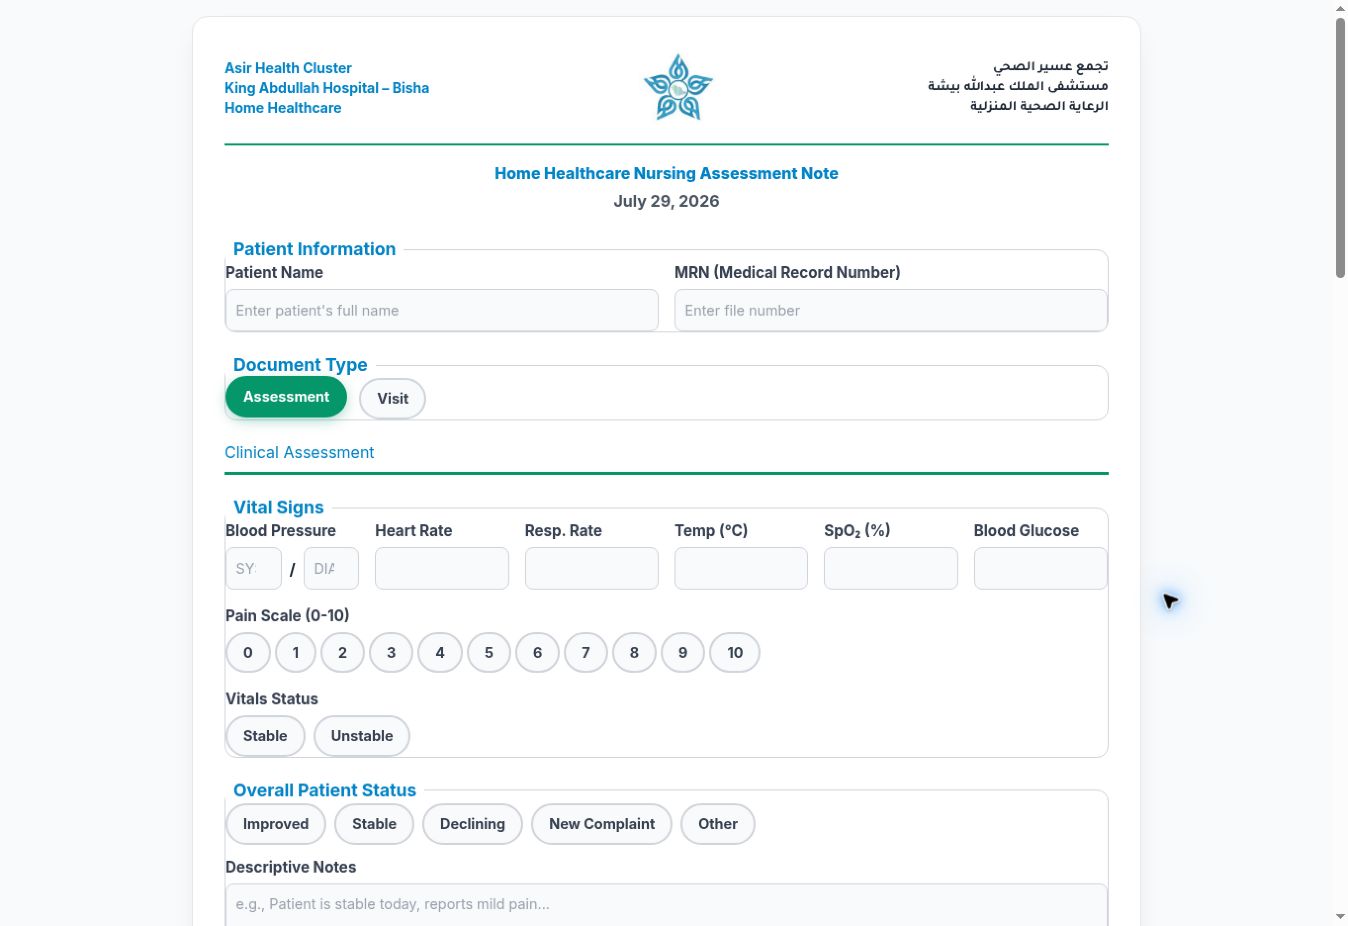Choose pain scale value 5
The height and width of the screenshot is (926, 1348).
coord(489,653)
